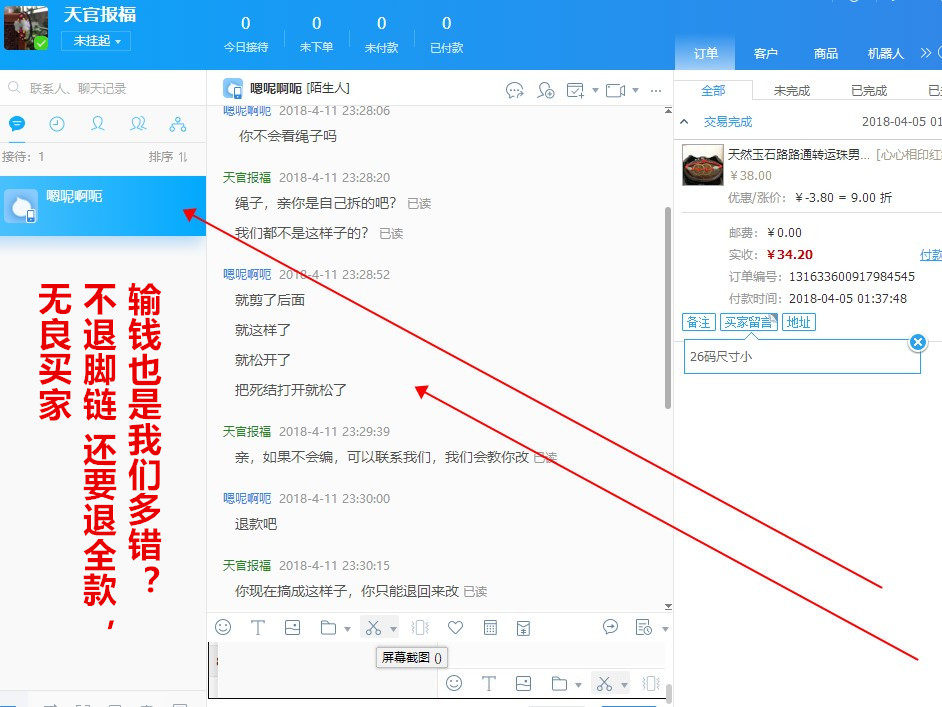Switch to the 客户 tab

[x=765, y=53]
